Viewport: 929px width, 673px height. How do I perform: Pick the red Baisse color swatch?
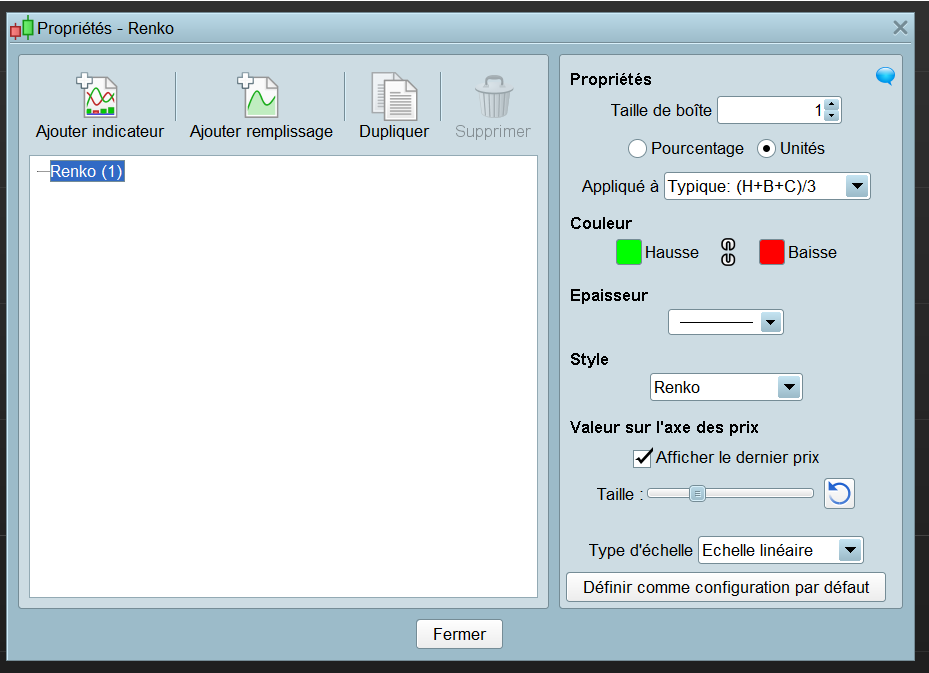point(771,252)
